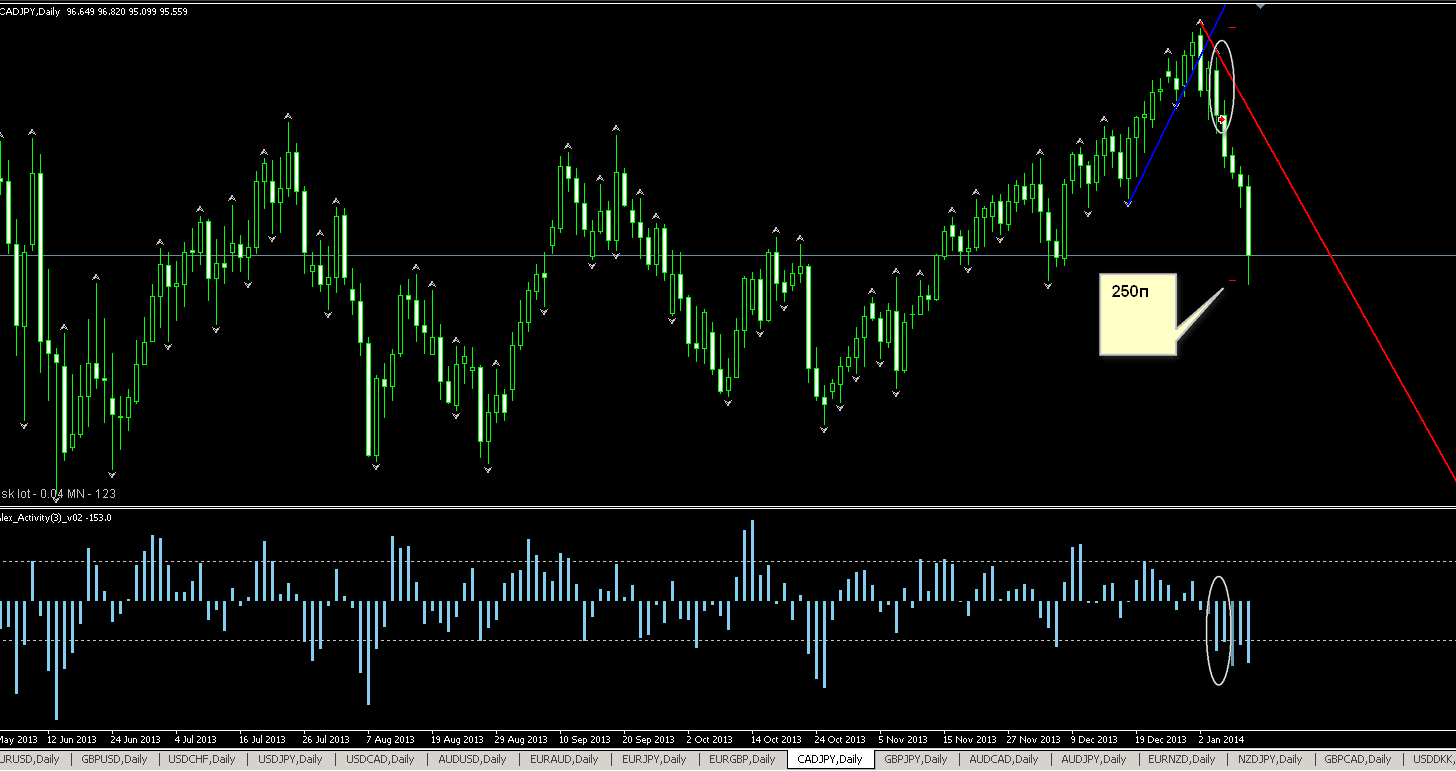Click the 19 Aug 2013 date label
The width and height of the screenshot is (1456, 772).
[457, 740]
